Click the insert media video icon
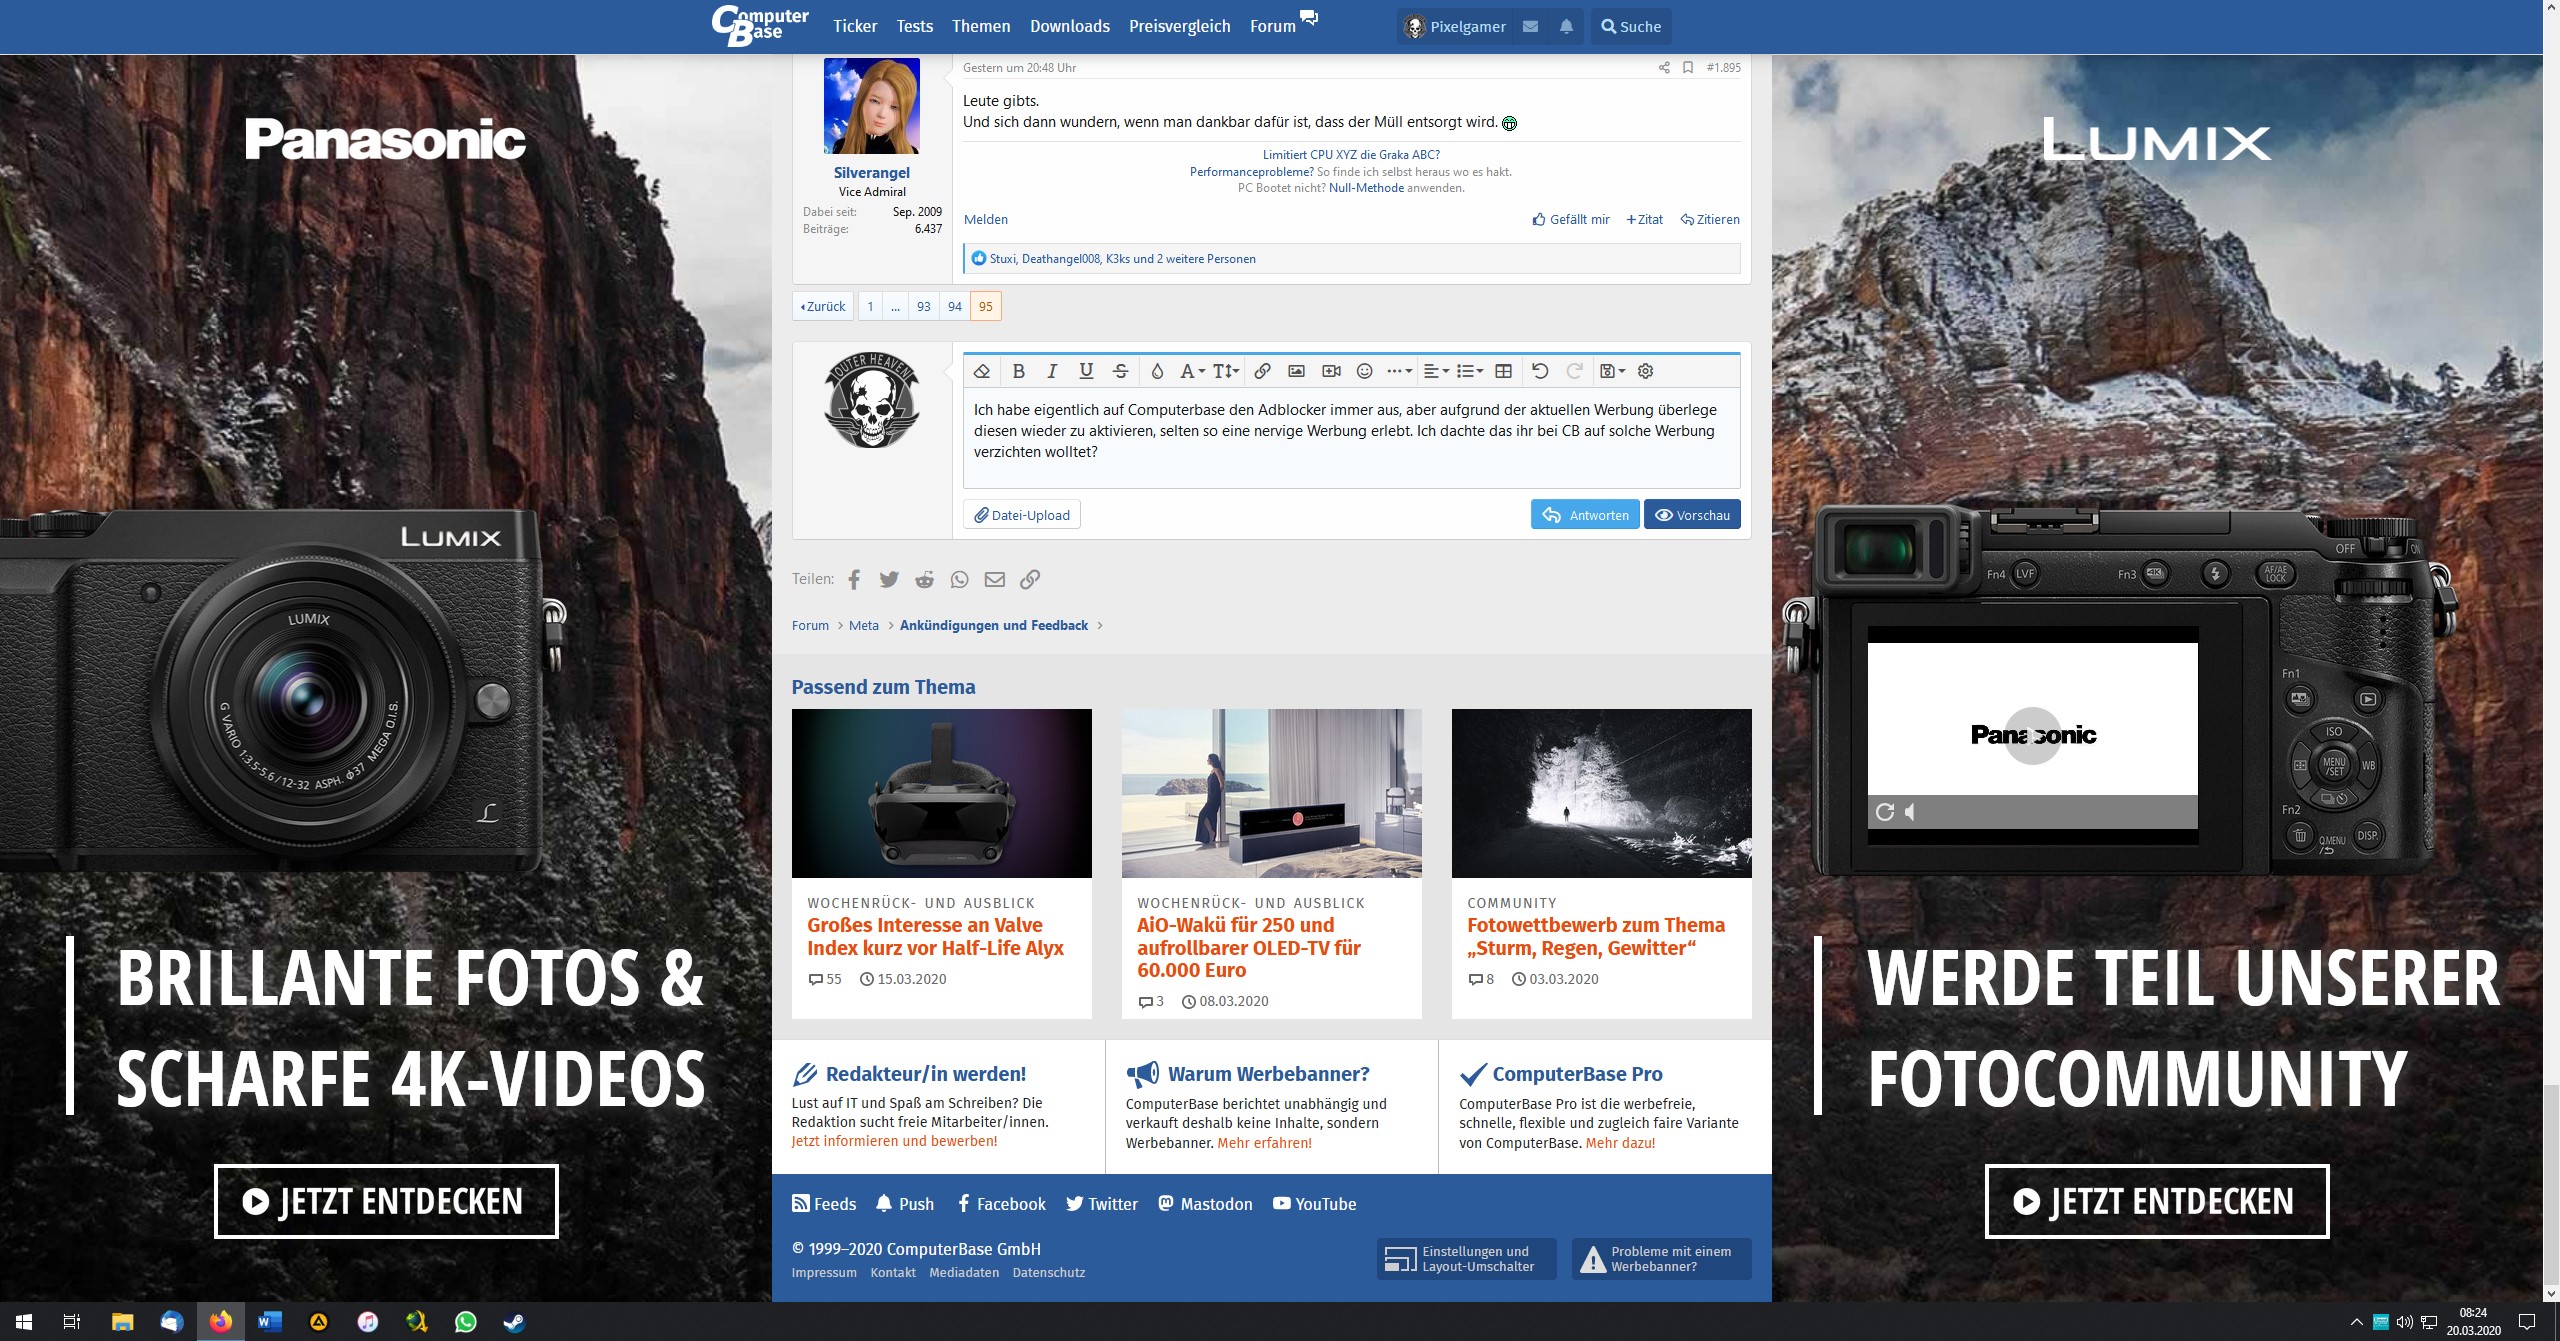Screen dimensions: 2560x1341 coord(1331,371)
